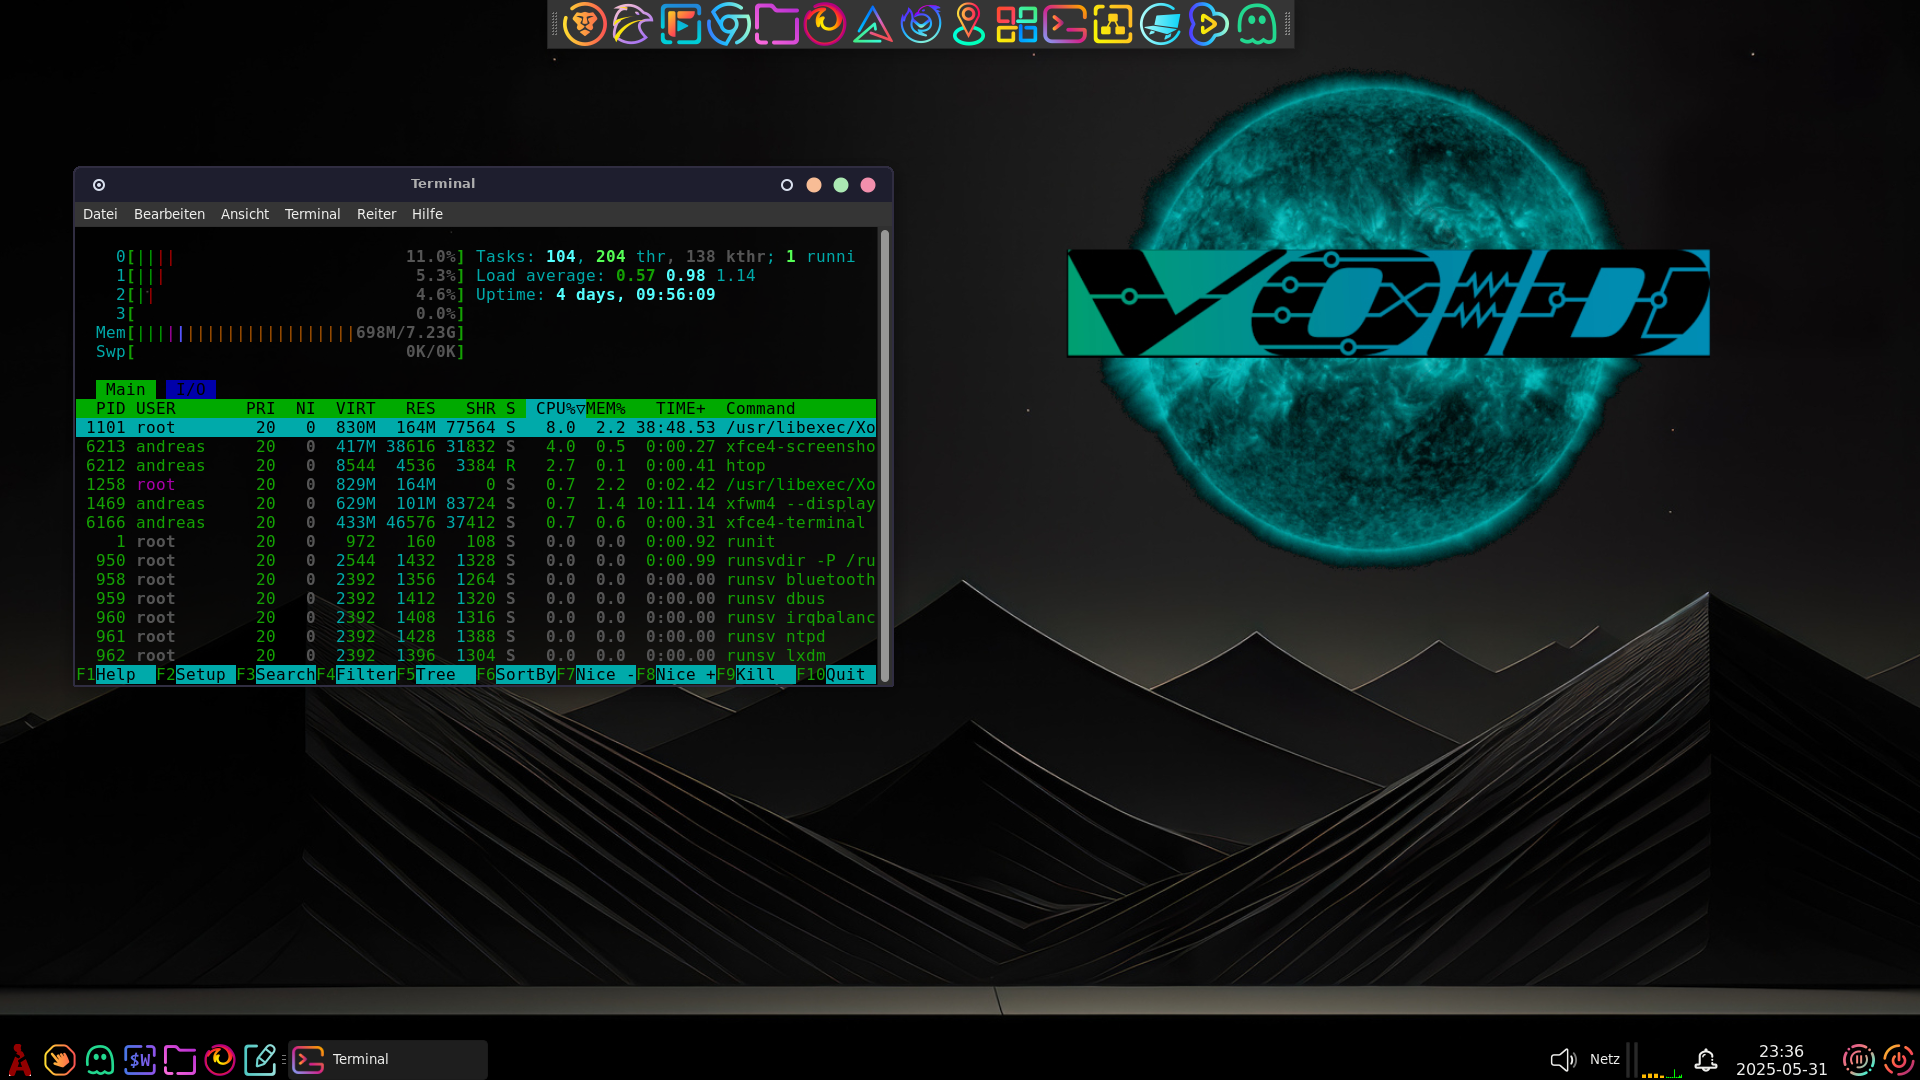Launch the terminal icon in the top dock
Screen dimensions: 1920x1080
click(1064, 24)
